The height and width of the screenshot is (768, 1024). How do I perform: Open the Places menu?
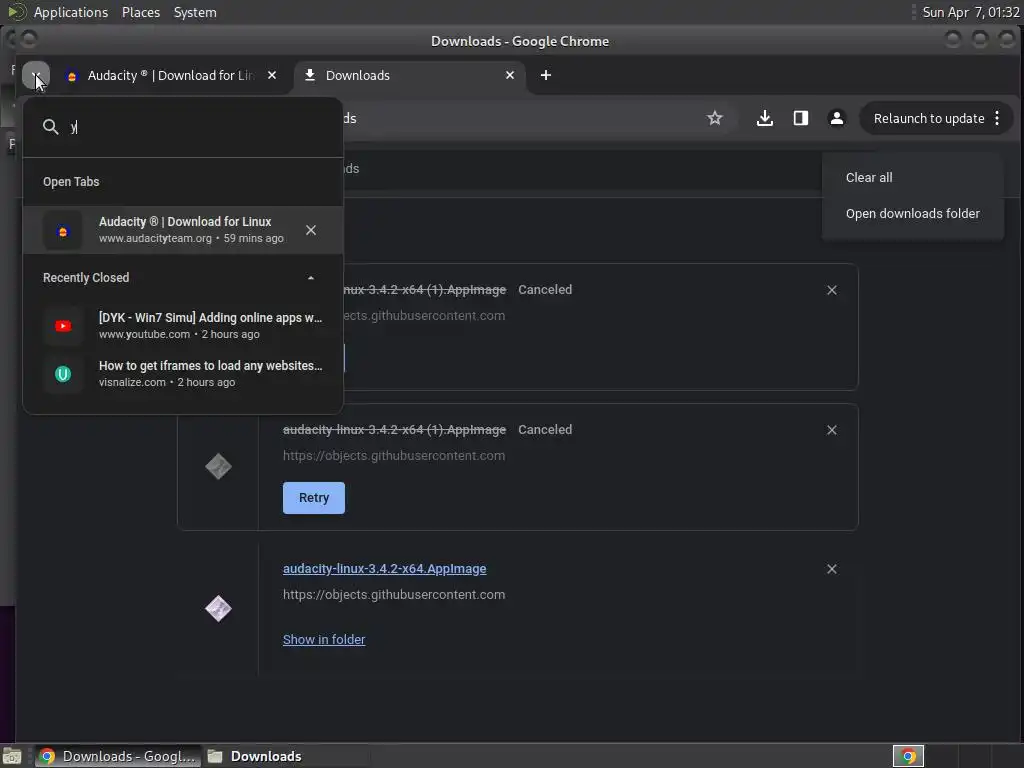[x=140, y=12]
